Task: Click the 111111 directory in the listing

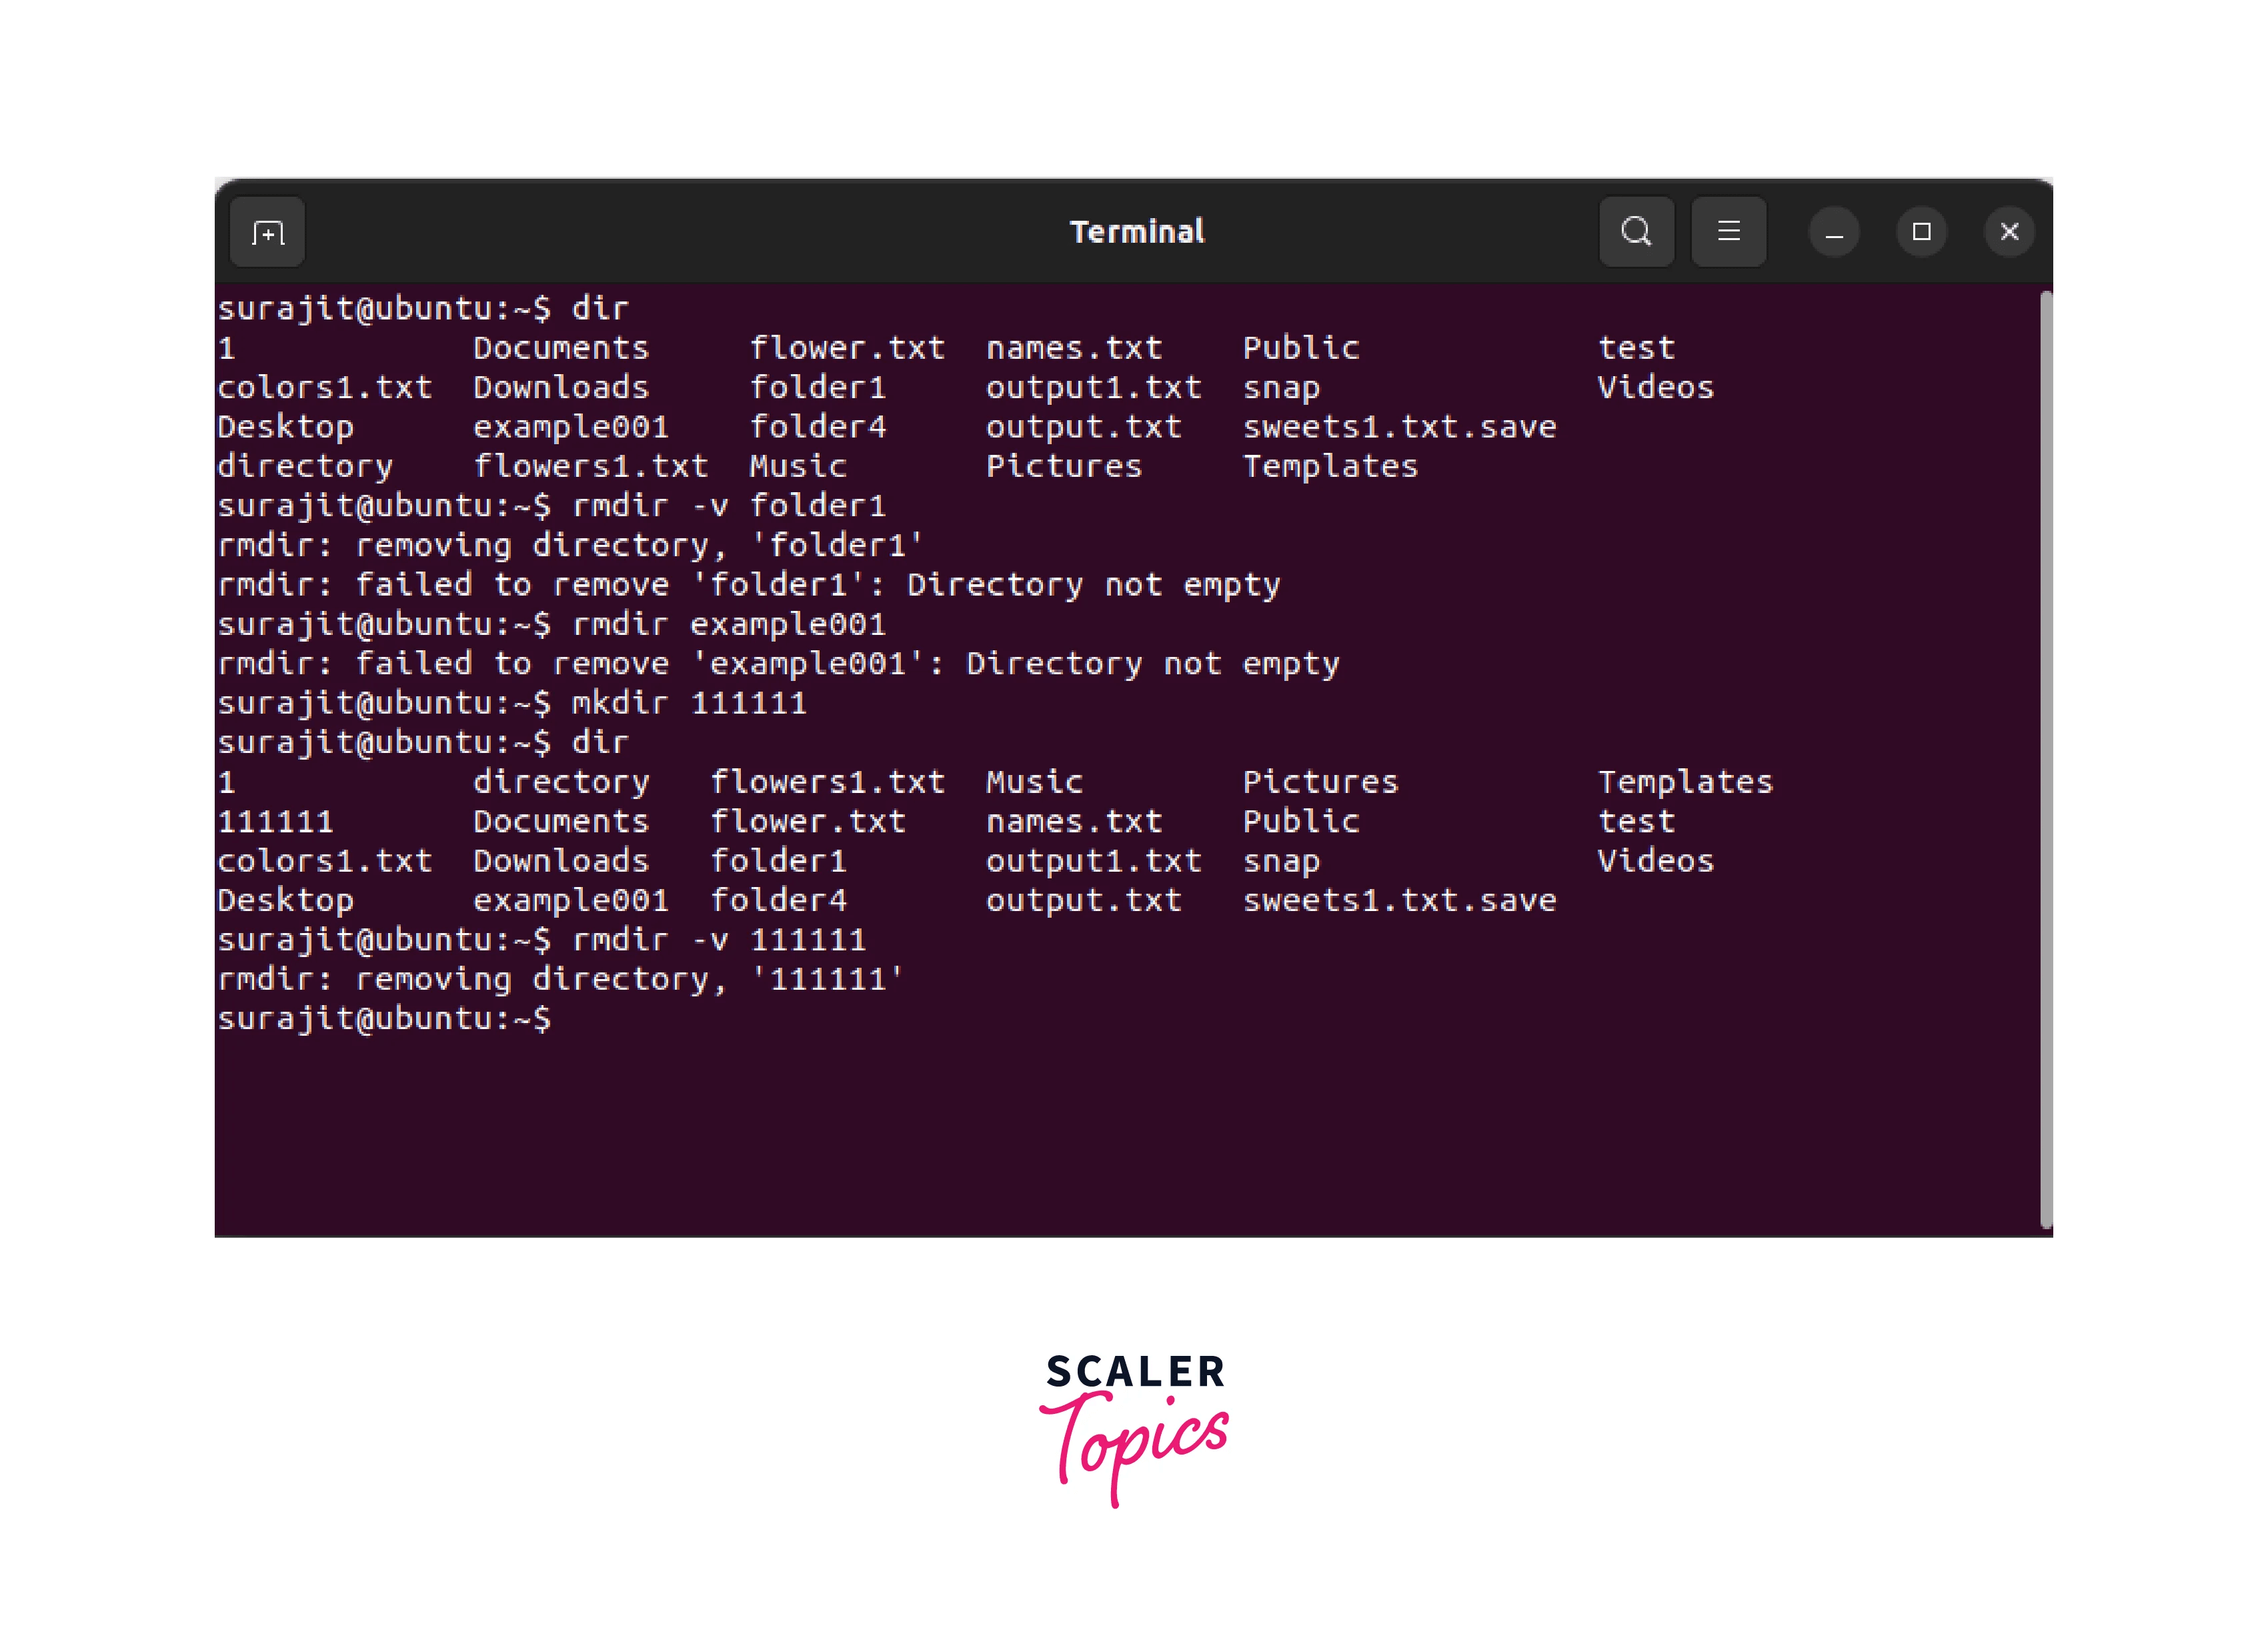Action: coord(275,821)
